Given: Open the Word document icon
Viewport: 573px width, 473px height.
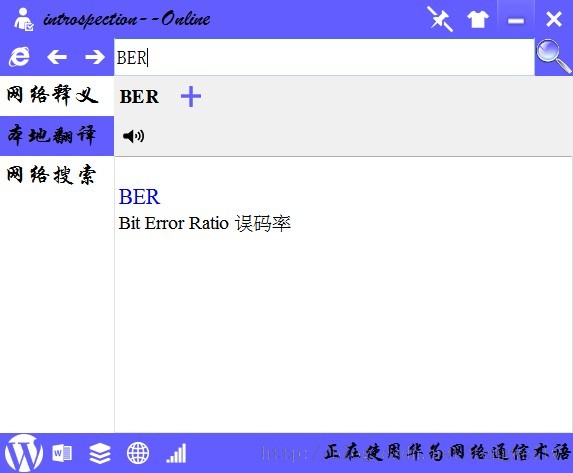Looking at the screenshot, I should click(x=62, y=454).
